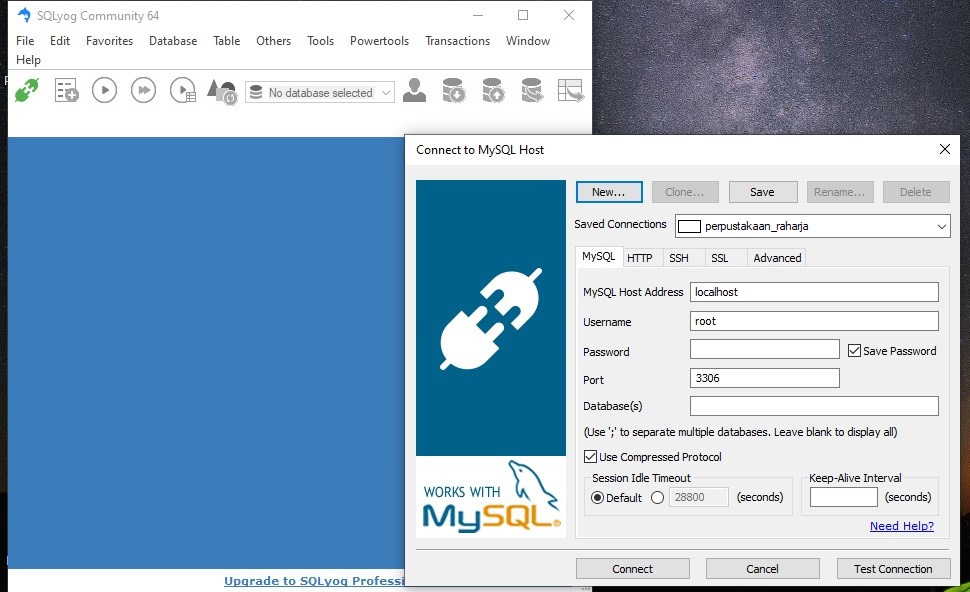The image size is (970, 592).
Task: Click the Username field containing root
Action: [x=814, y=321]
